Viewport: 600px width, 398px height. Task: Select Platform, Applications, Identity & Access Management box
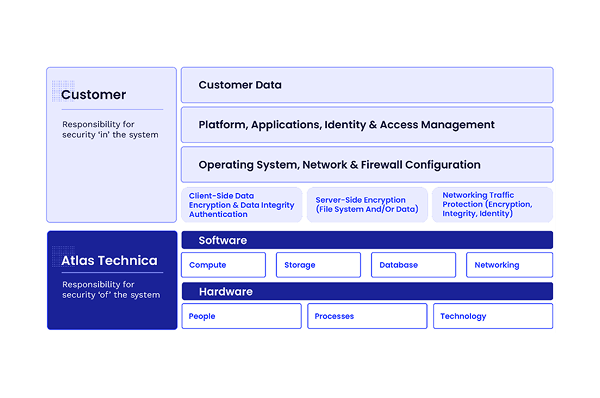367,125
